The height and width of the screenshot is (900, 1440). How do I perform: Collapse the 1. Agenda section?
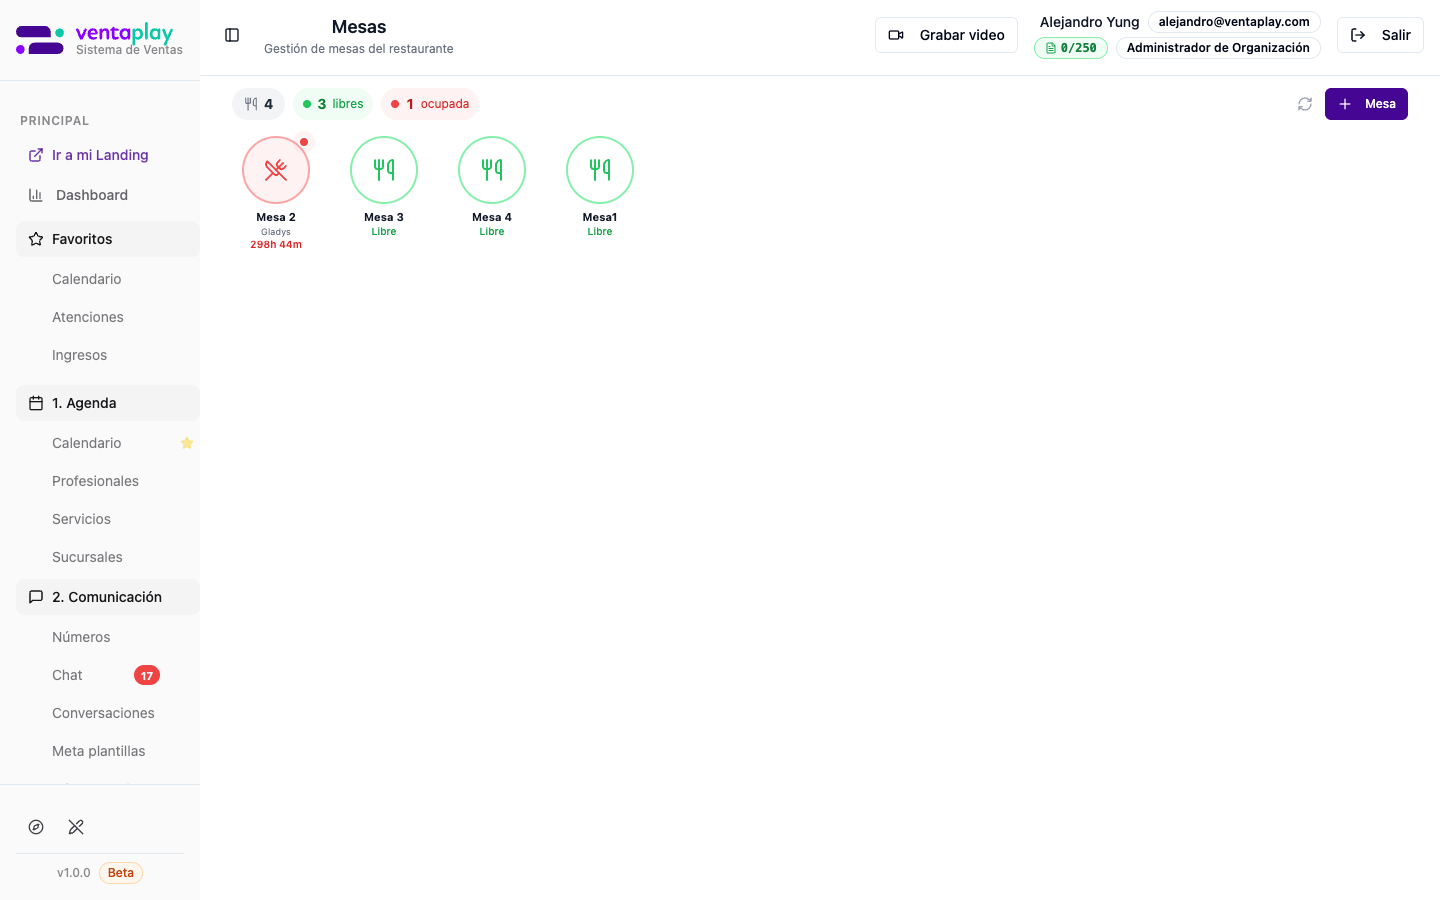pyautogui.click(x=108, y=403)
